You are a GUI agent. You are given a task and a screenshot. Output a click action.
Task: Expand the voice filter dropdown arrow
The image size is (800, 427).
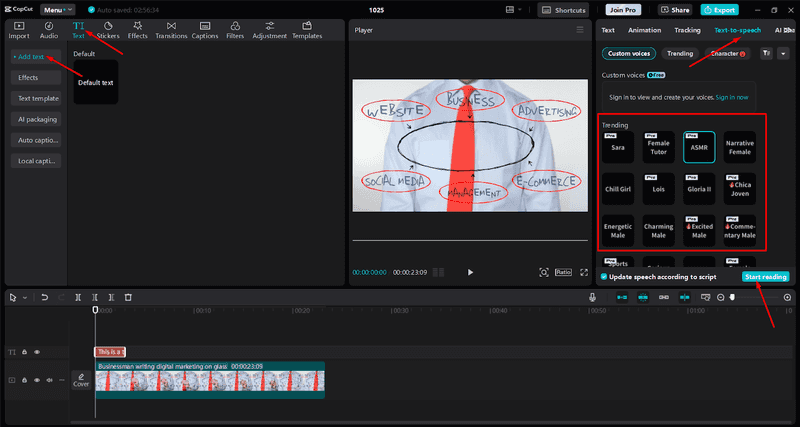pyautogui.click(x=783, y=54)
